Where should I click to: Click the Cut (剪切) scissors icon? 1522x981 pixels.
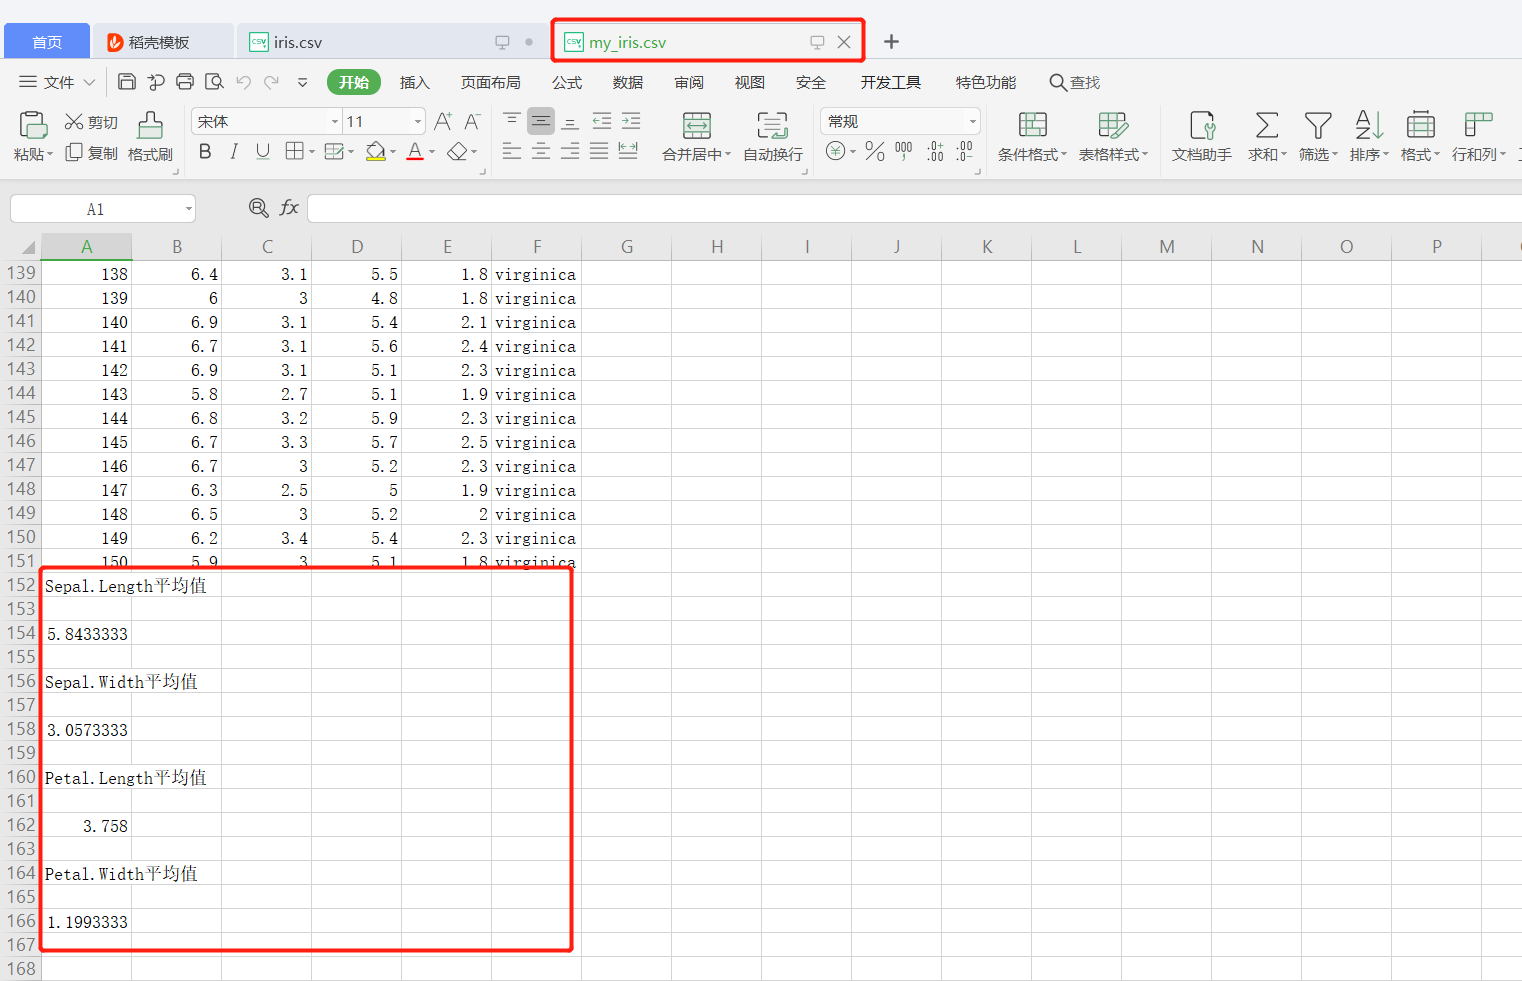[74, 122]
